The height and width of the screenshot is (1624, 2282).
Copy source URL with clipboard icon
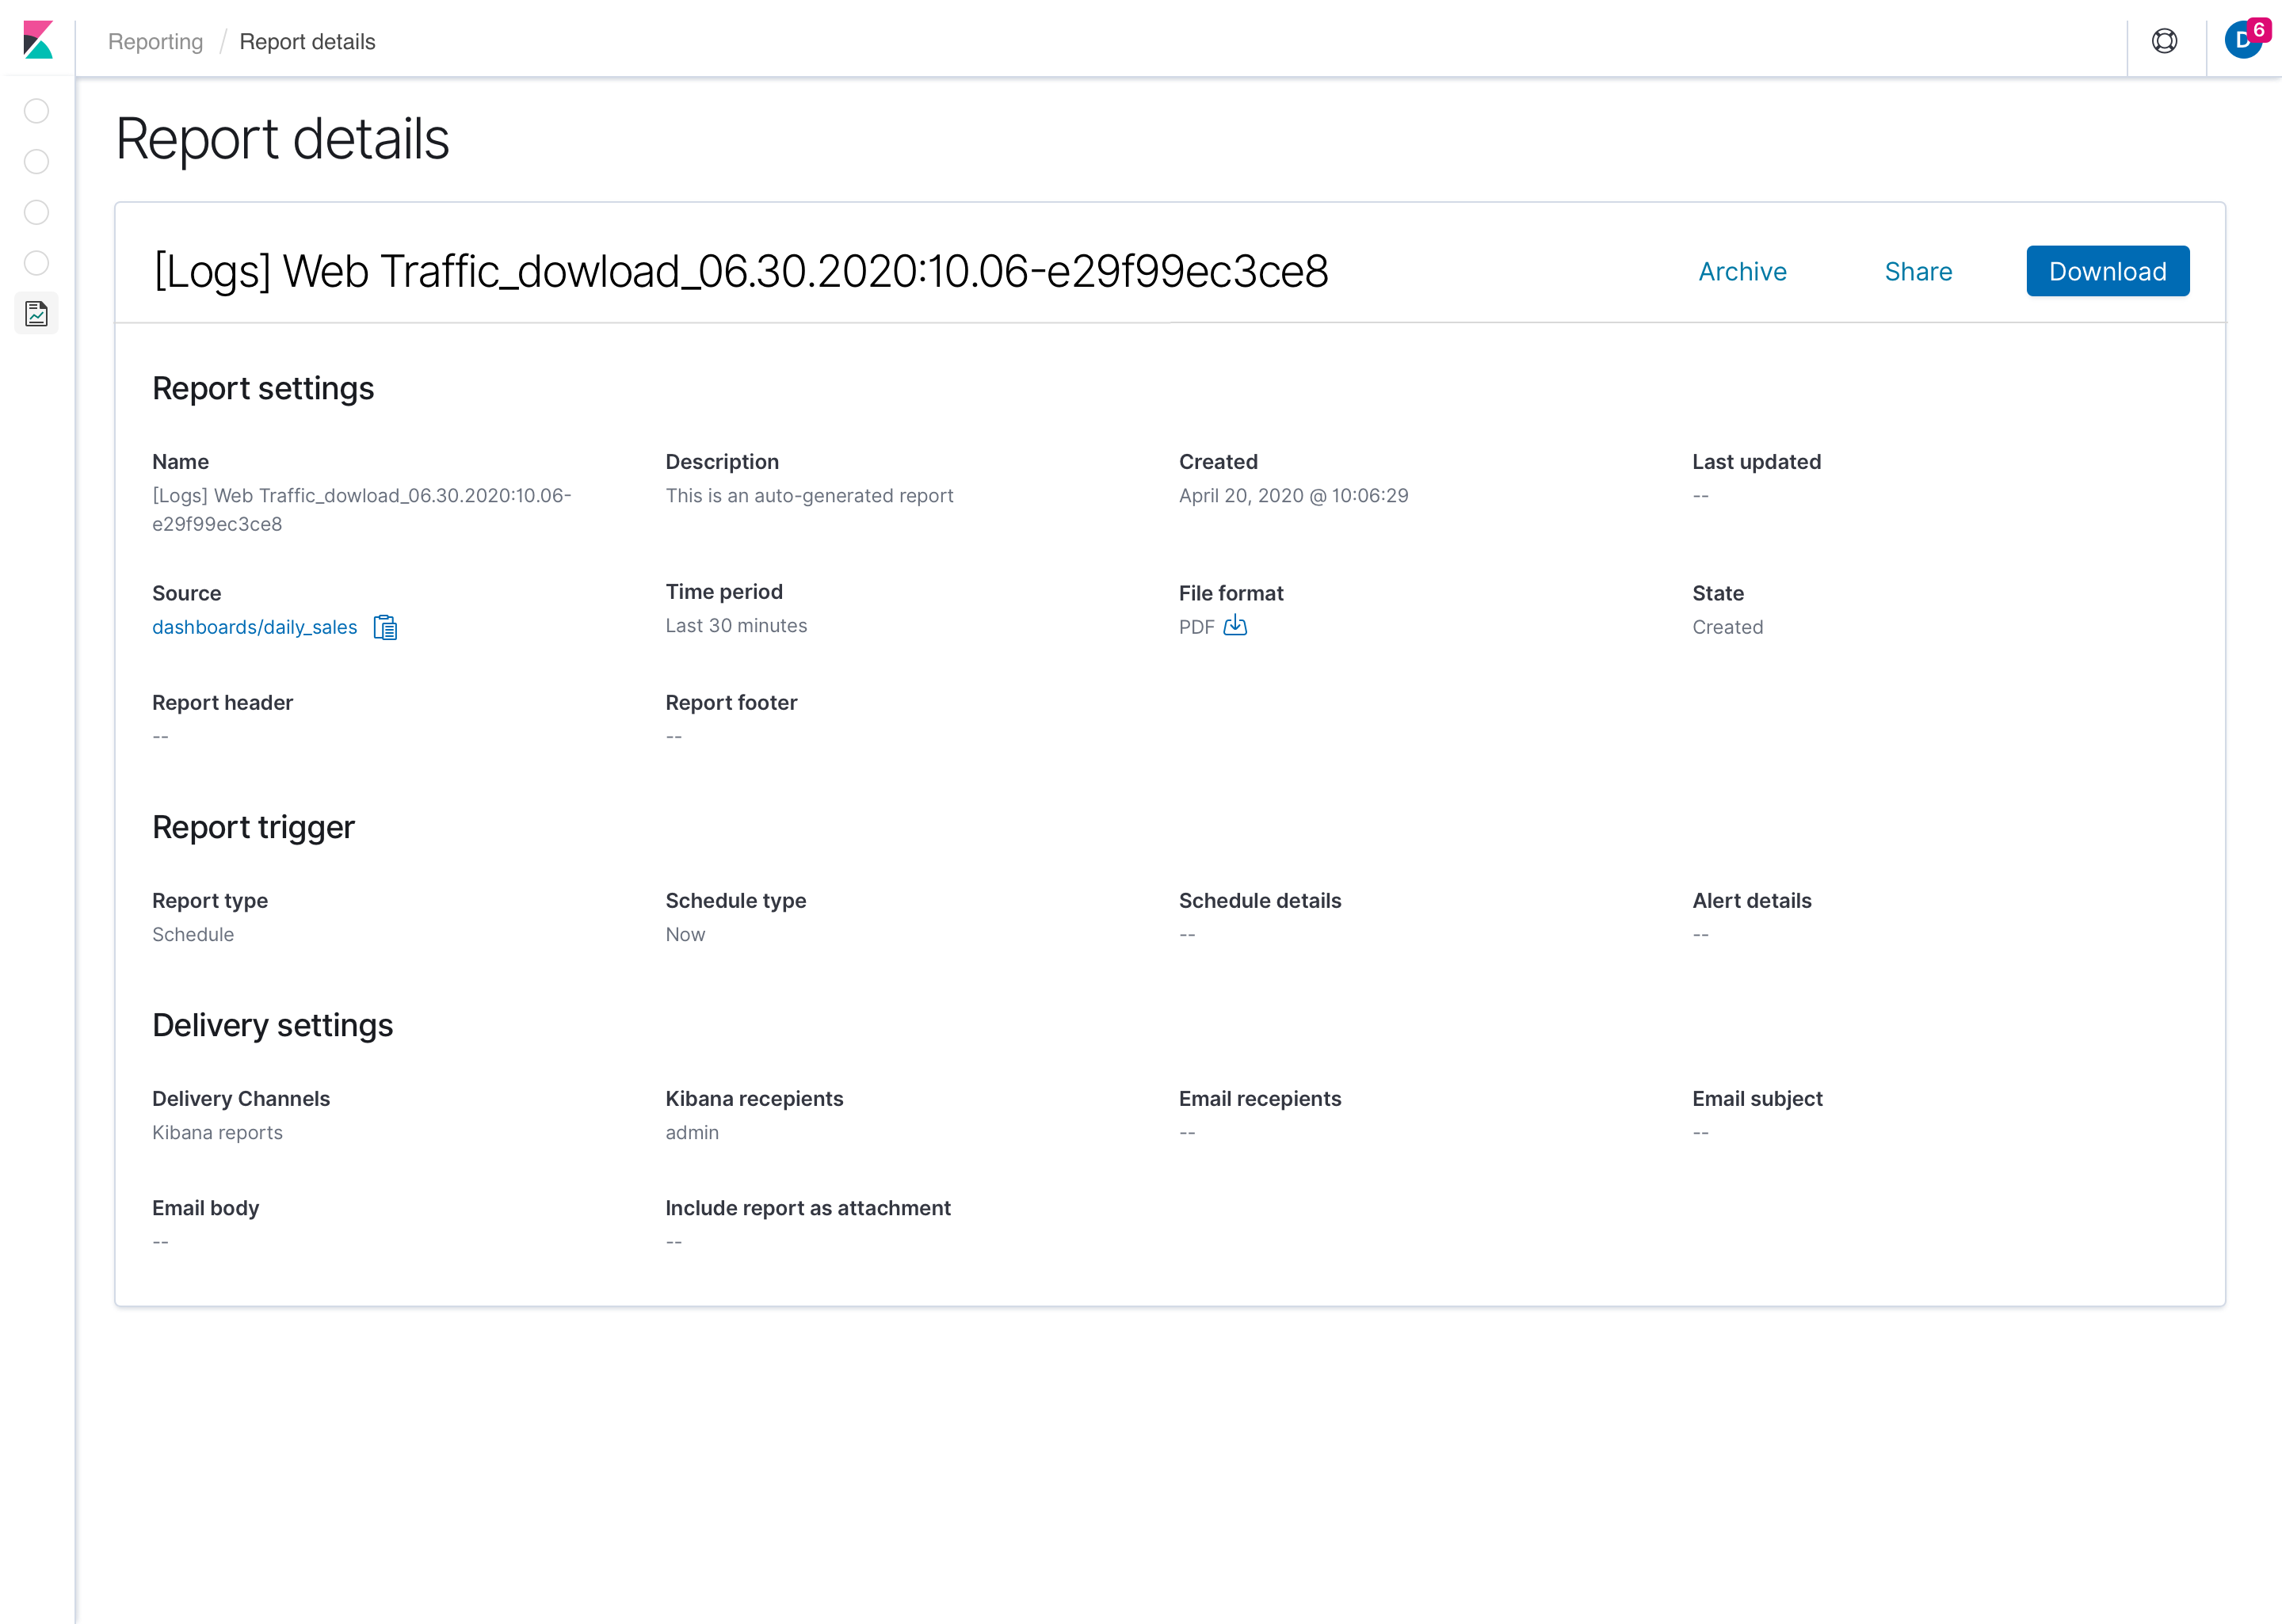(385, 627)
